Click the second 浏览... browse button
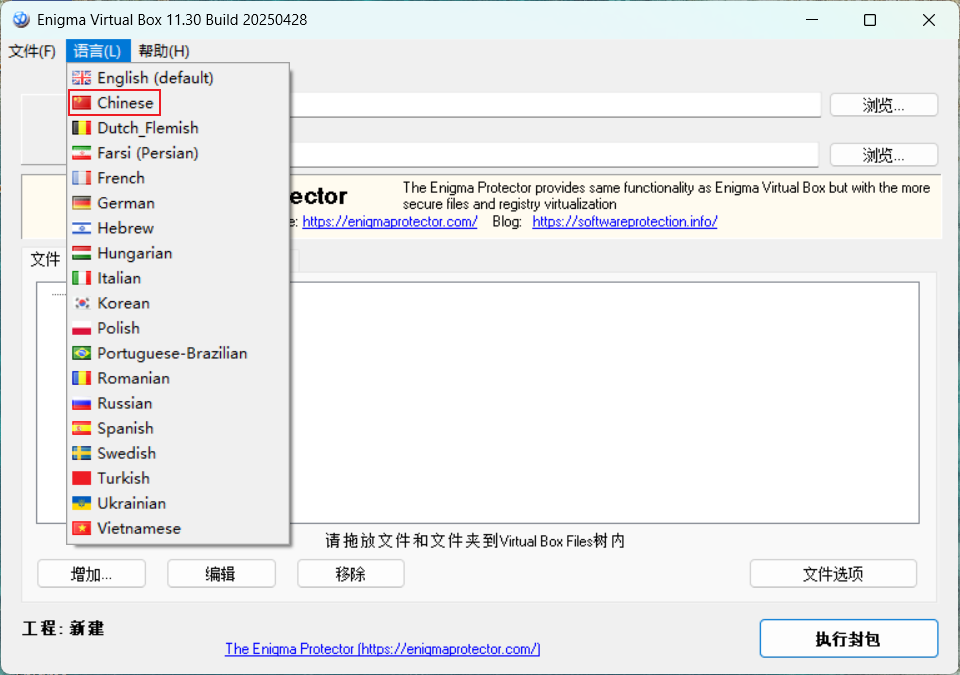 click(883, 155)
